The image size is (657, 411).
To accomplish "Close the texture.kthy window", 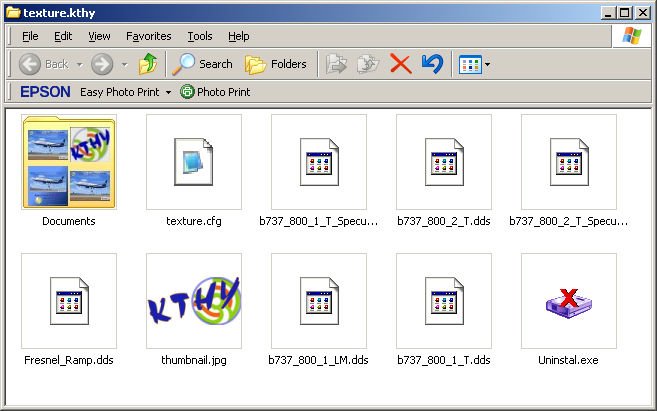I will [x=642, y=13].
